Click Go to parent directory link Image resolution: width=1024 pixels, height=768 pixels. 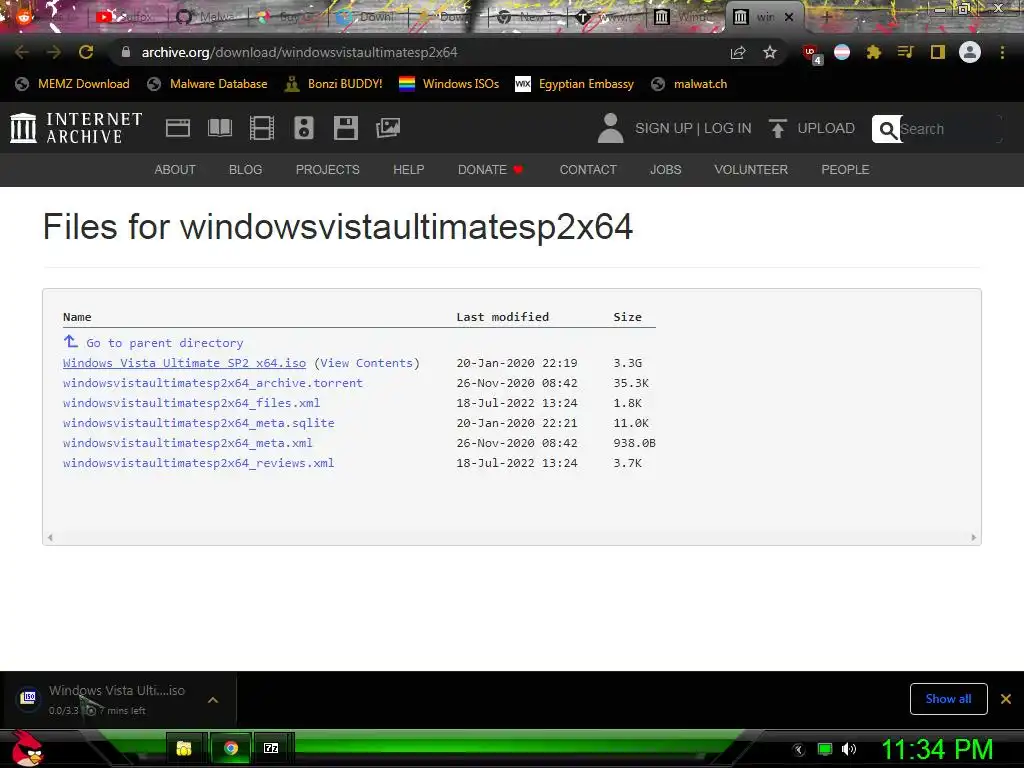click(x=165, y=343)
